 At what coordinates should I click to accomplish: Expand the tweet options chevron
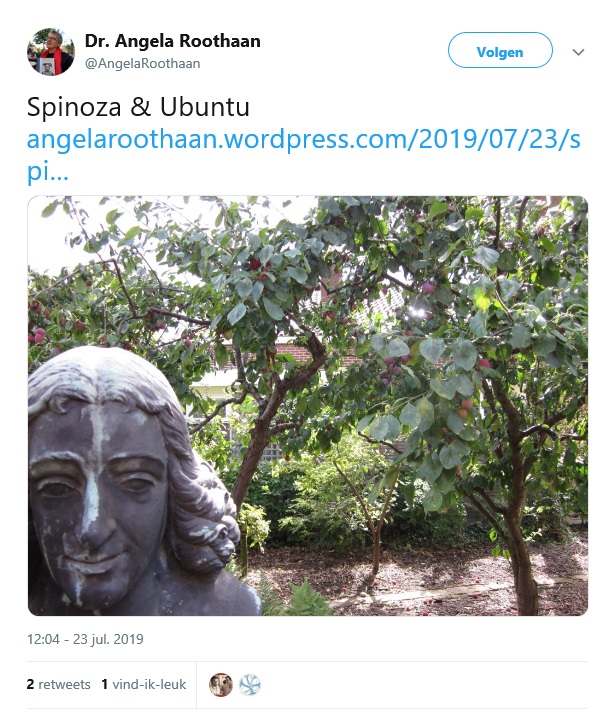coord(578,52)
